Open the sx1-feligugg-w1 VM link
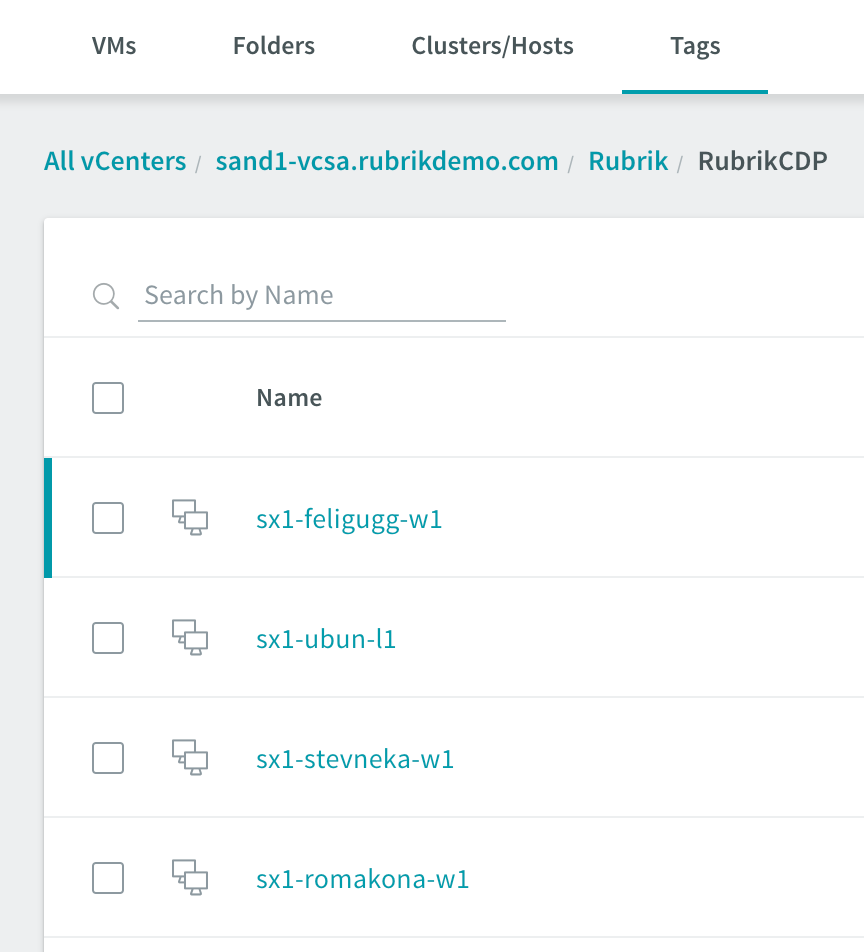Screen dimensions: 864x952 [x=349, y=520]
